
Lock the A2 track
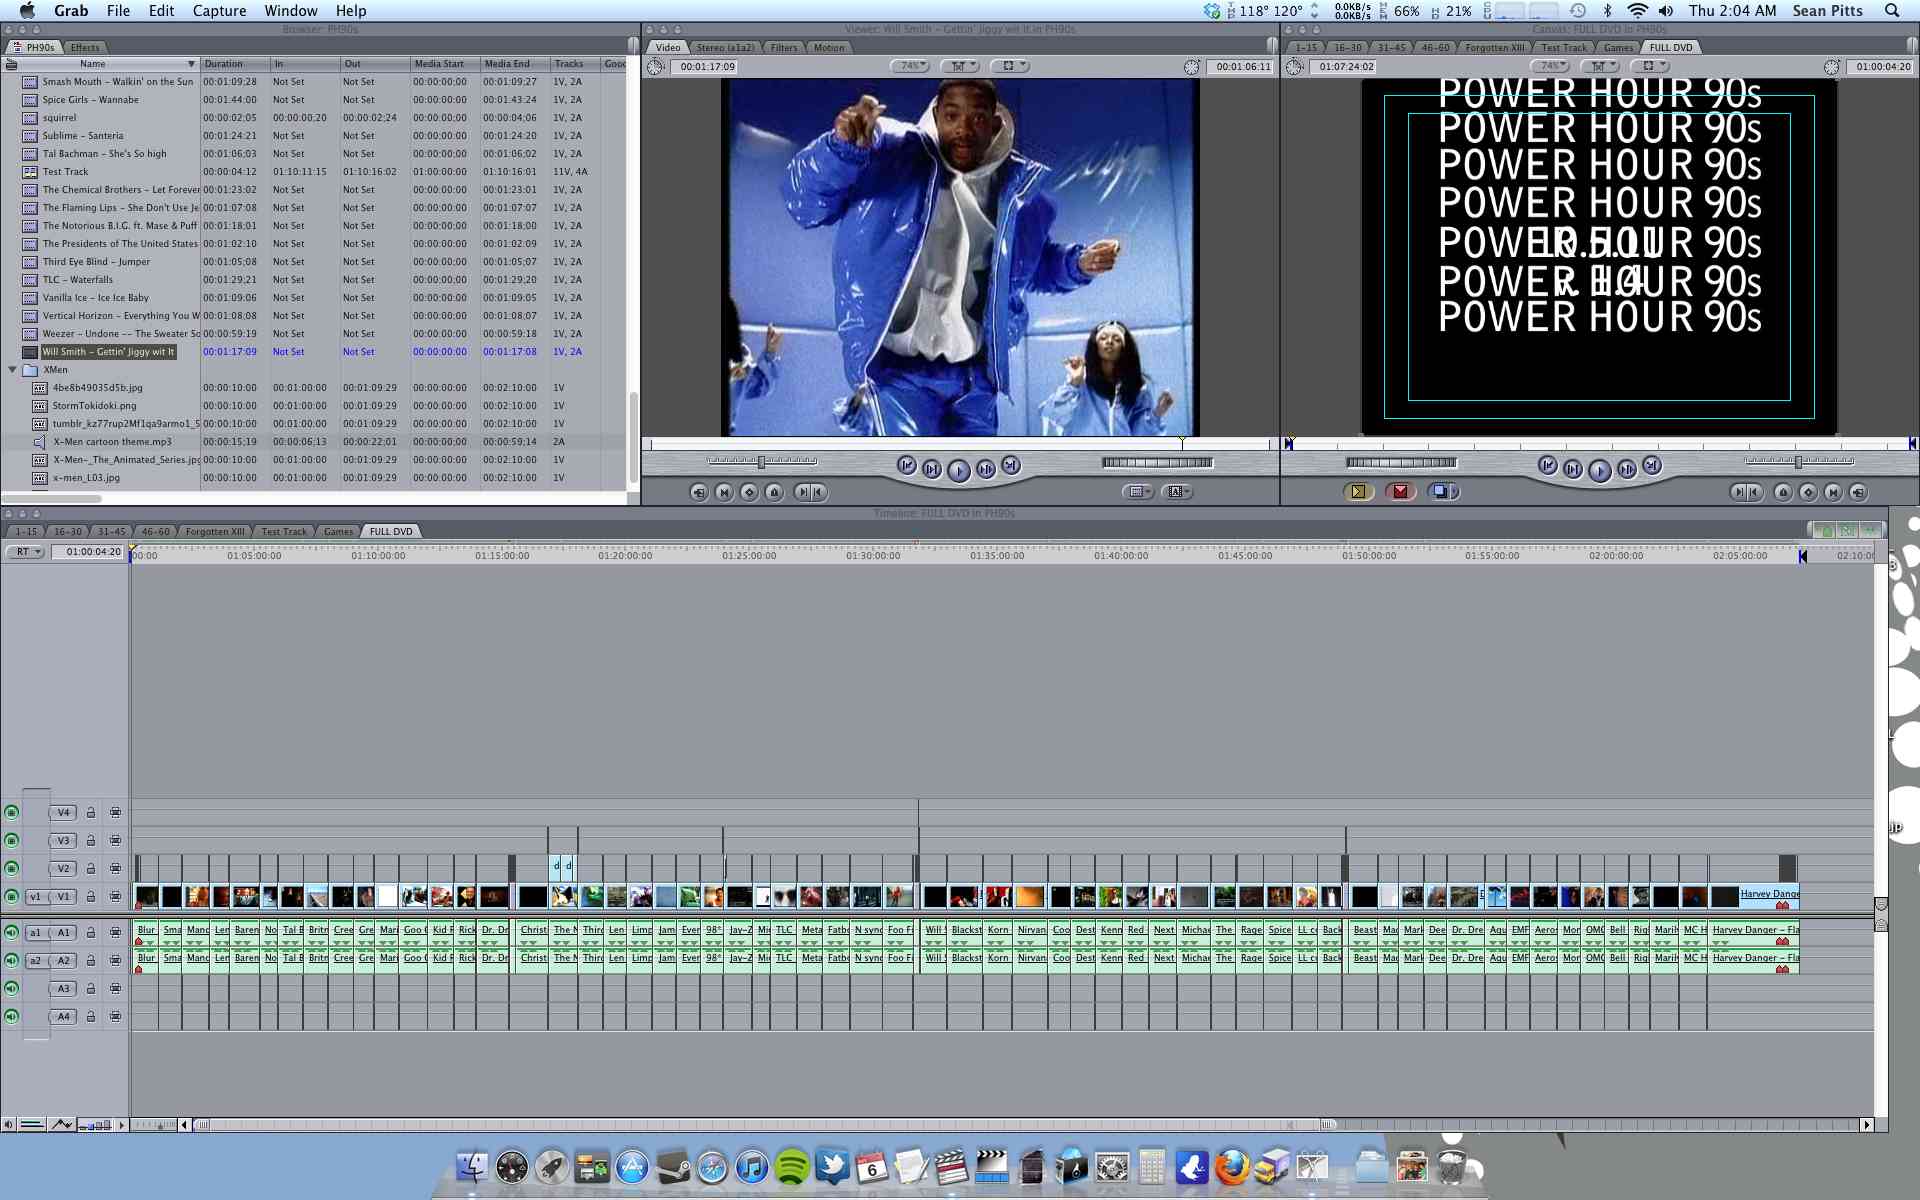click(x=90, y=961)
